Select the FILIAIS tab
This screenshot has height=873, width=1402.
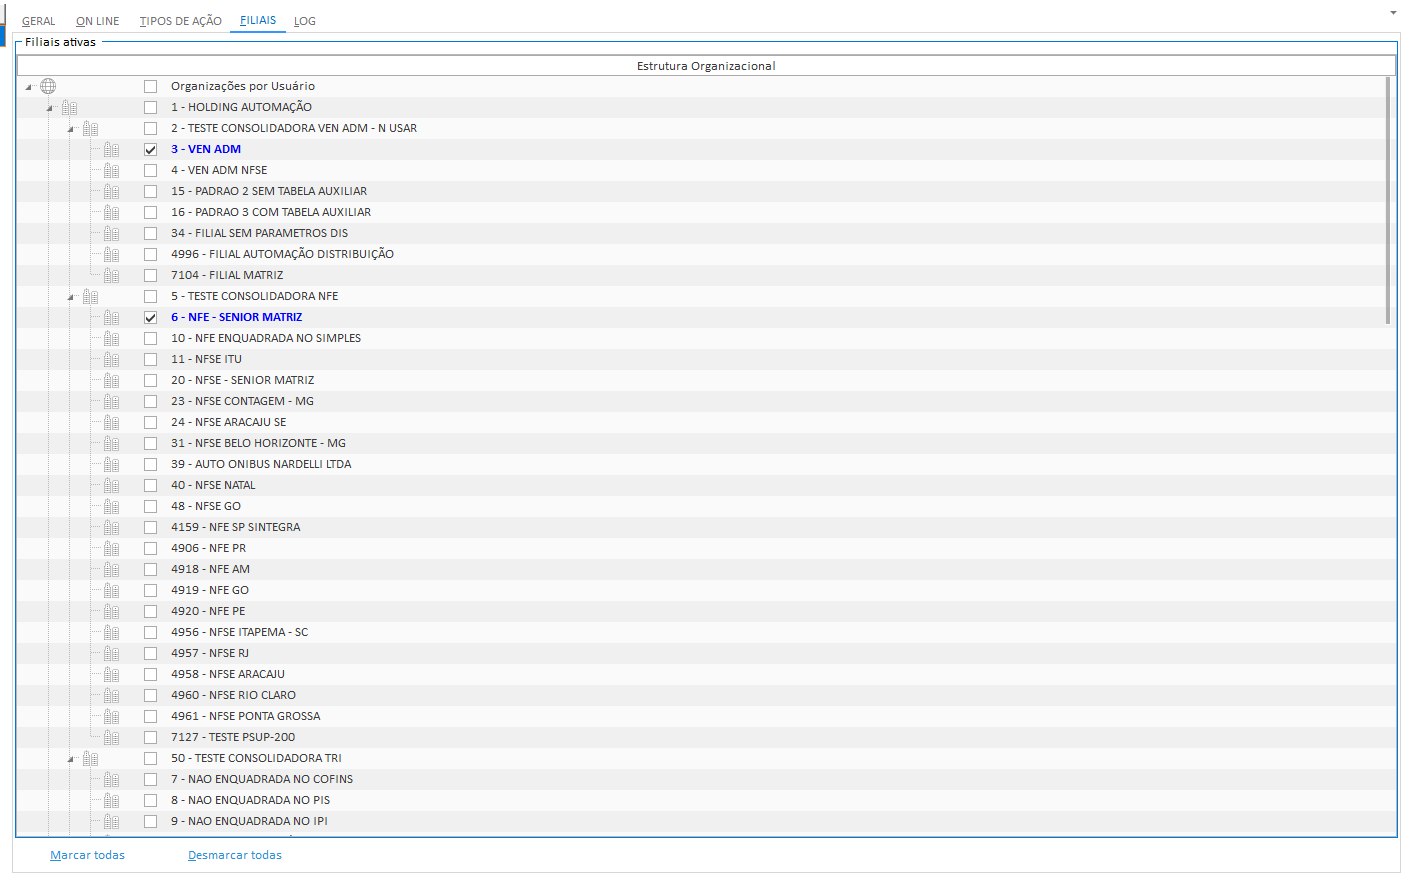(258, 20)
